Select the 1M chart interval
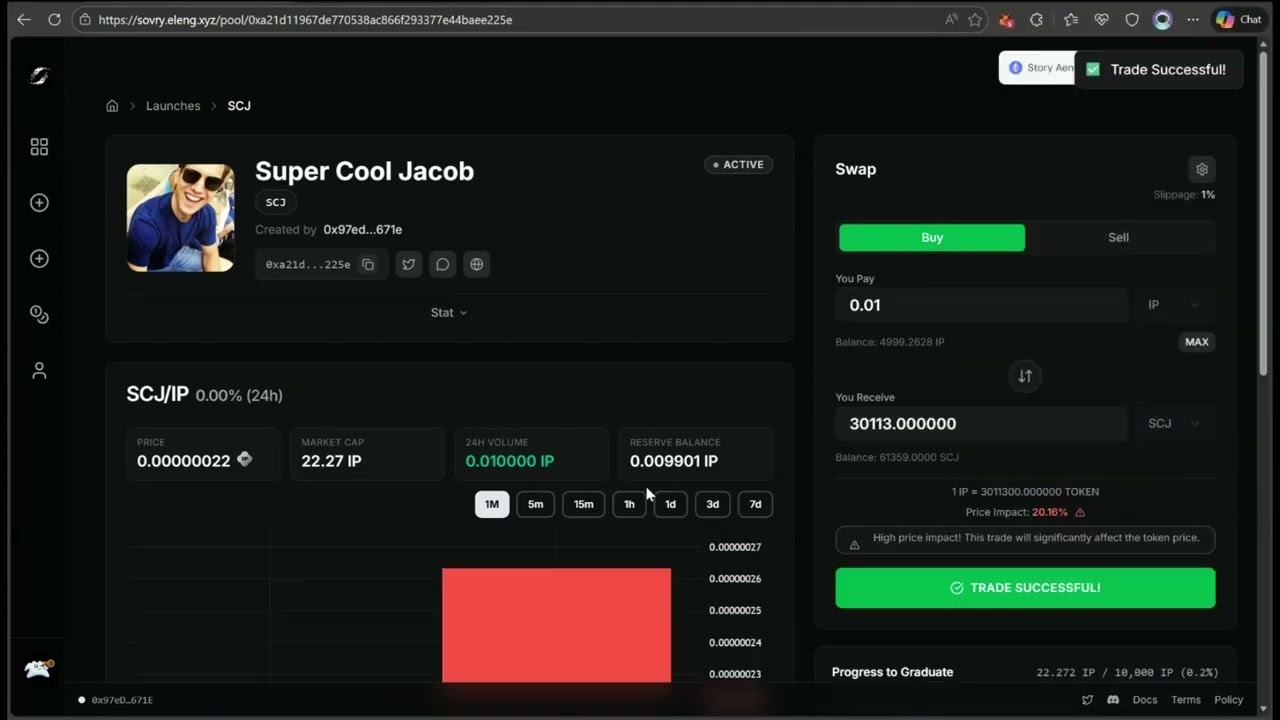Image resolution: width=1280 pixels, height=720 pixels. click(492, 504)
